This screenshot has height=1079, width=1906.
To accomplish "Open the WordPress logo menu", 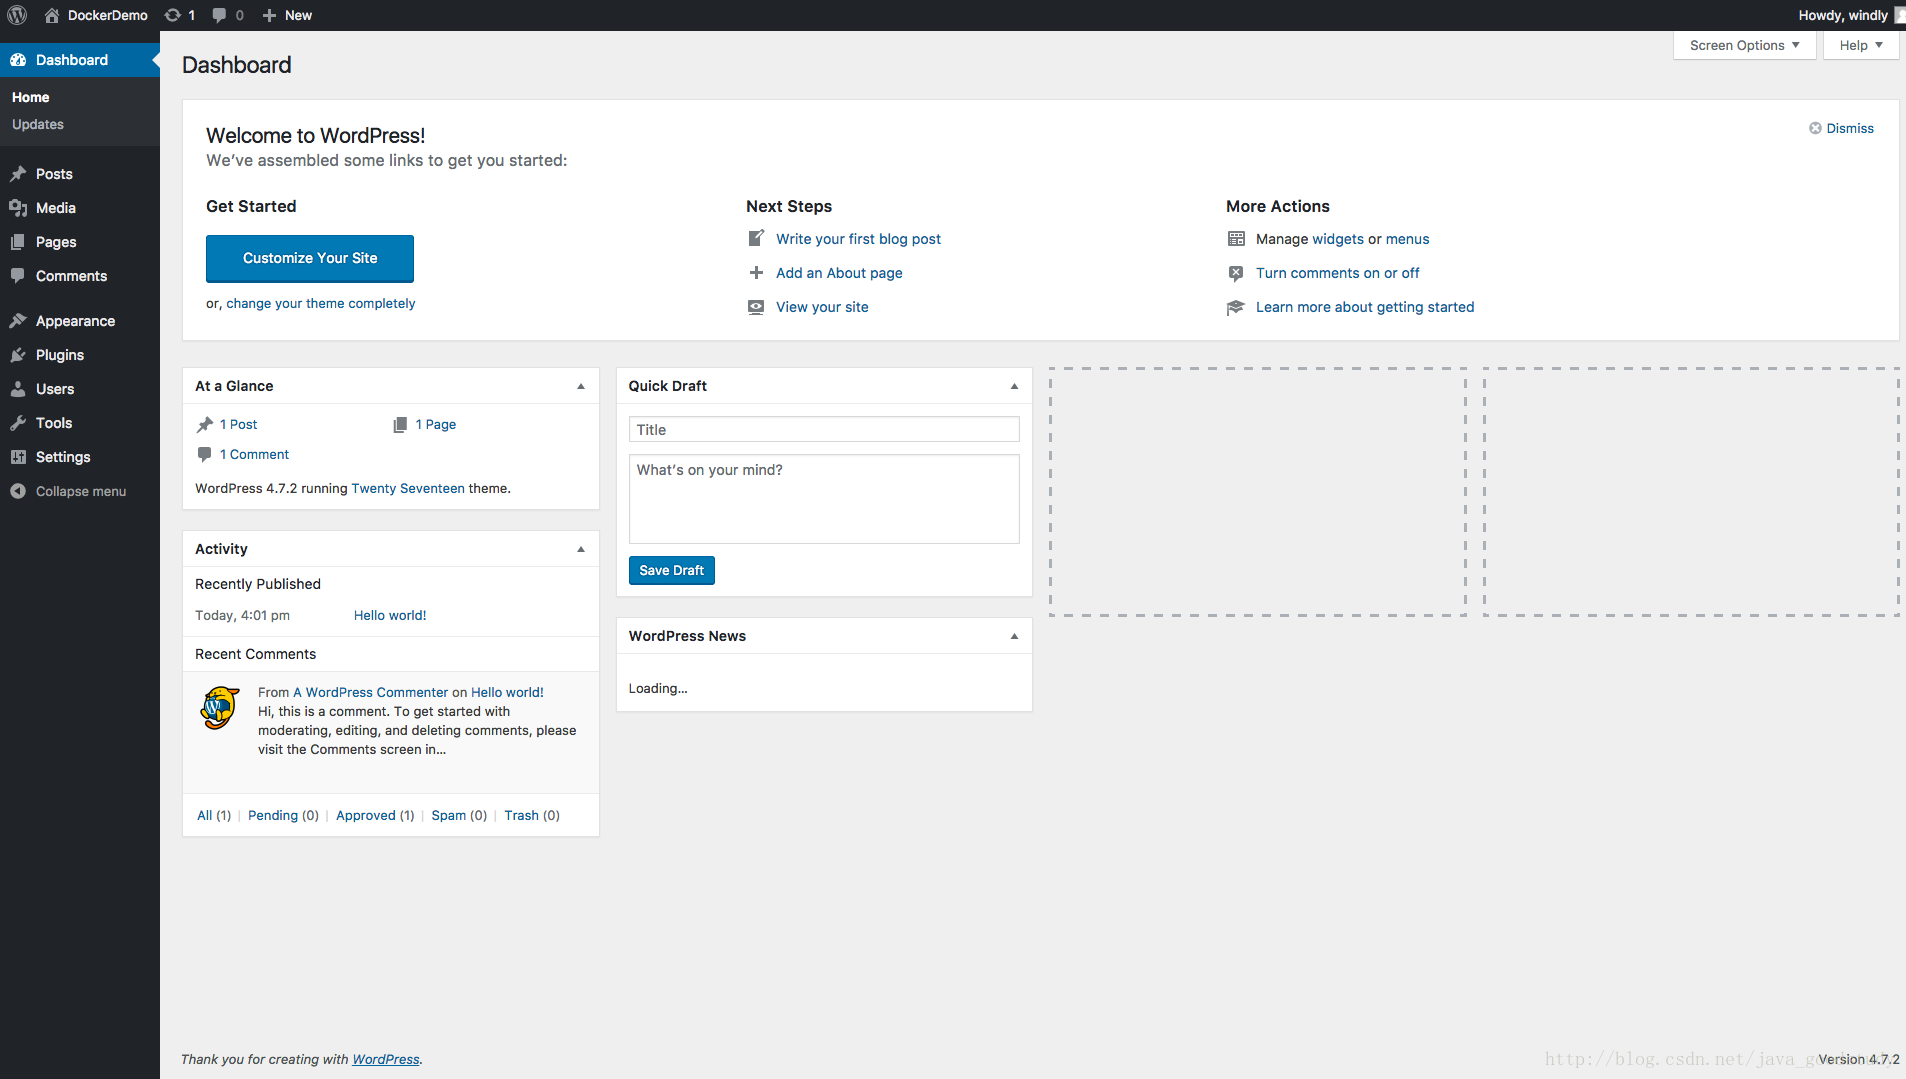I will point(17,15).
